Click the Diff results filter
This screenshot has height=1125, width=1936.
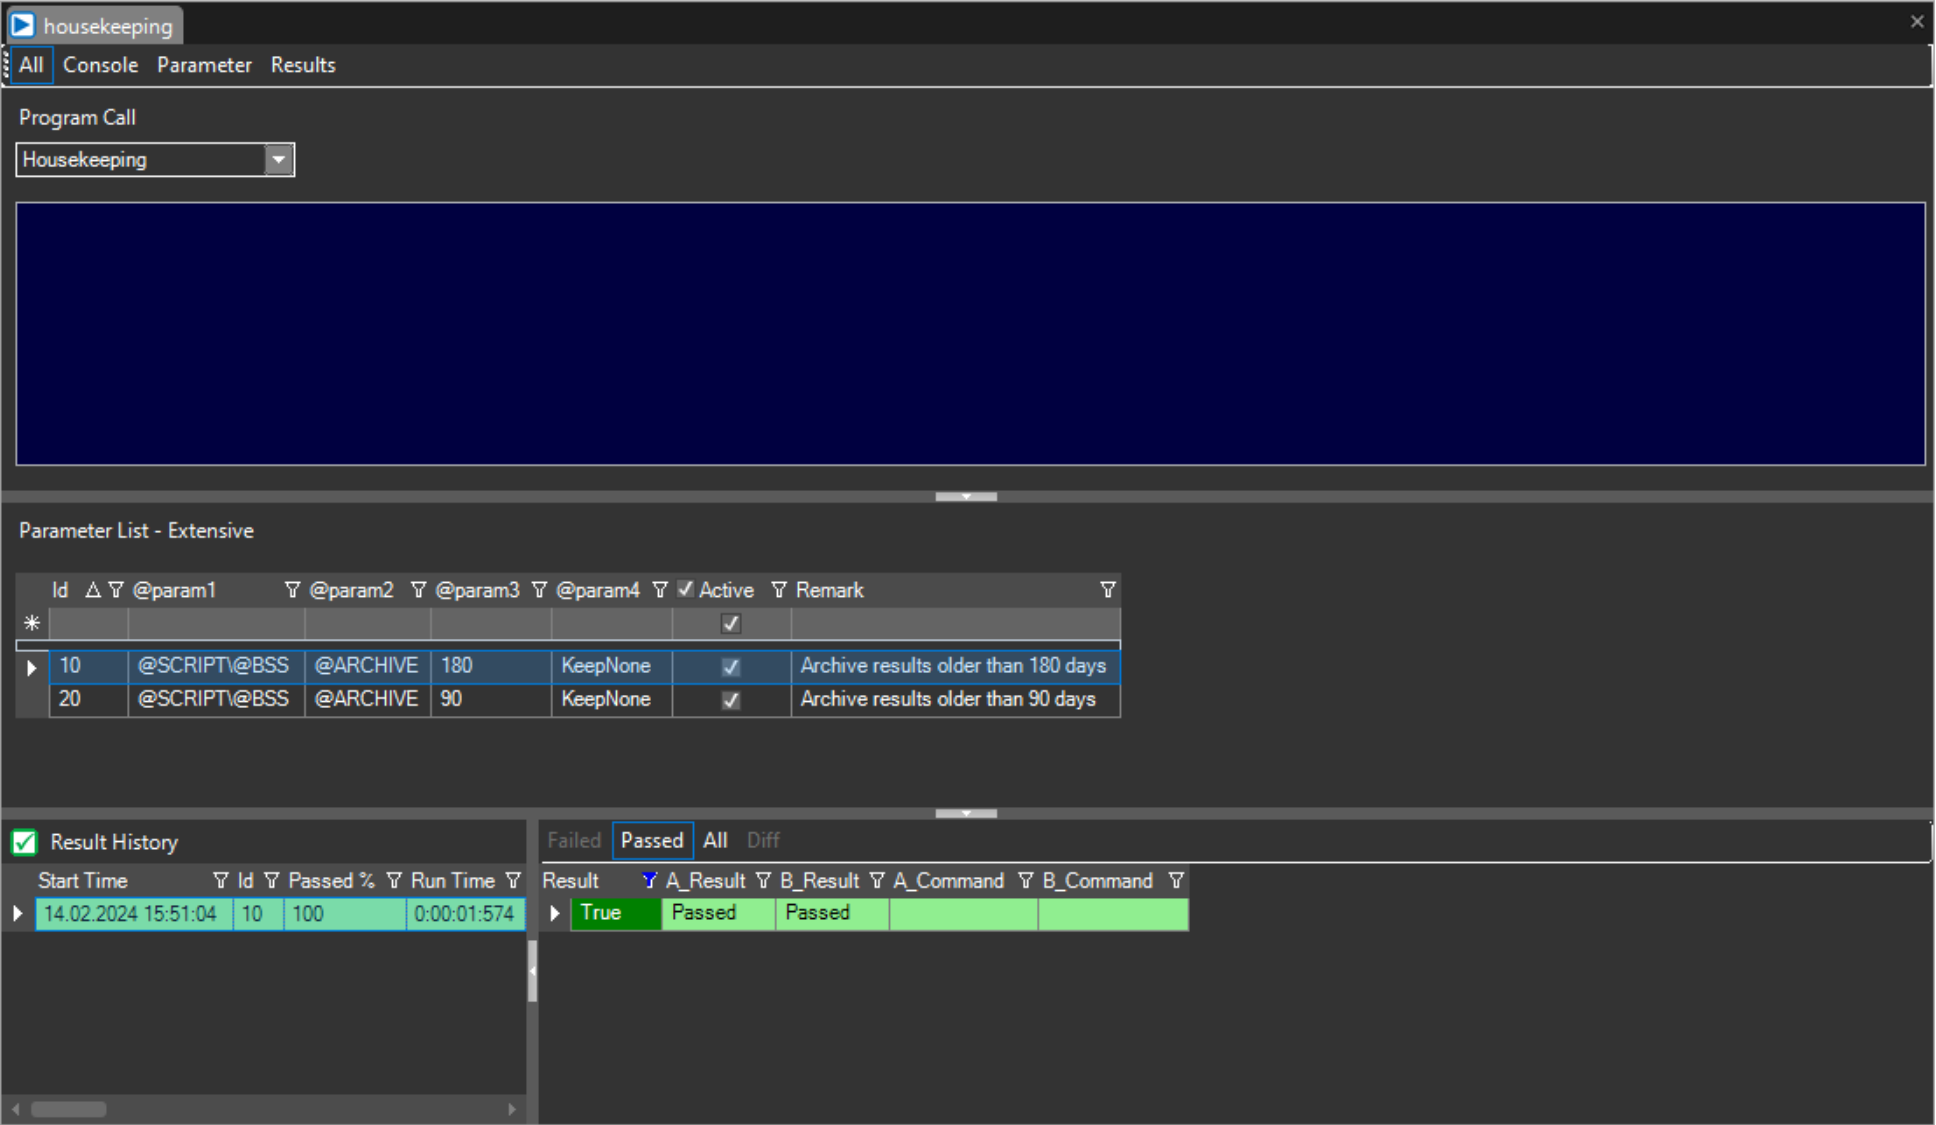pos(763,840)
